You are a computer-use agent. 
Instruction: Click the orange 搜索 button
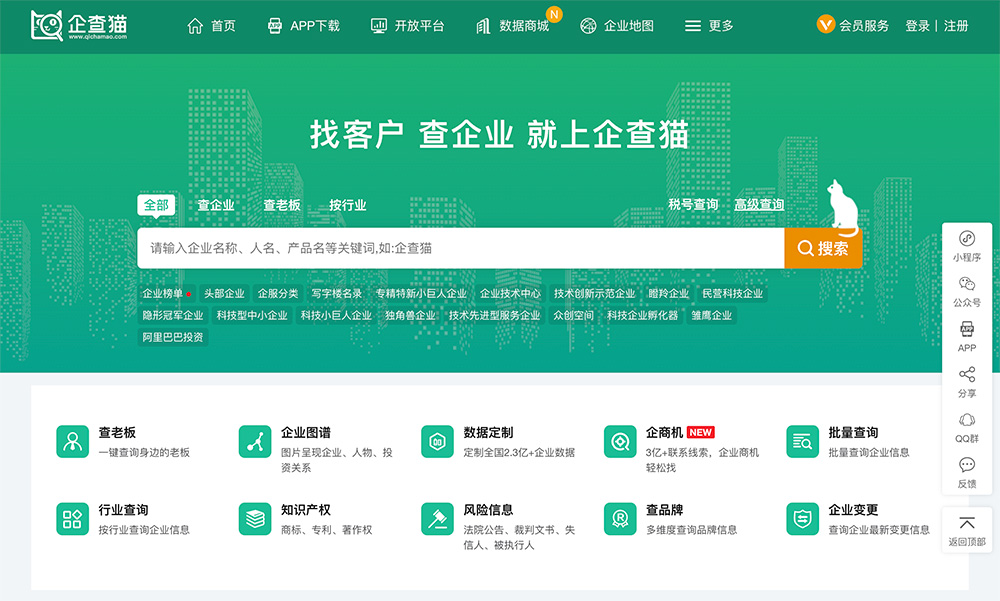[x=823, y=248]
